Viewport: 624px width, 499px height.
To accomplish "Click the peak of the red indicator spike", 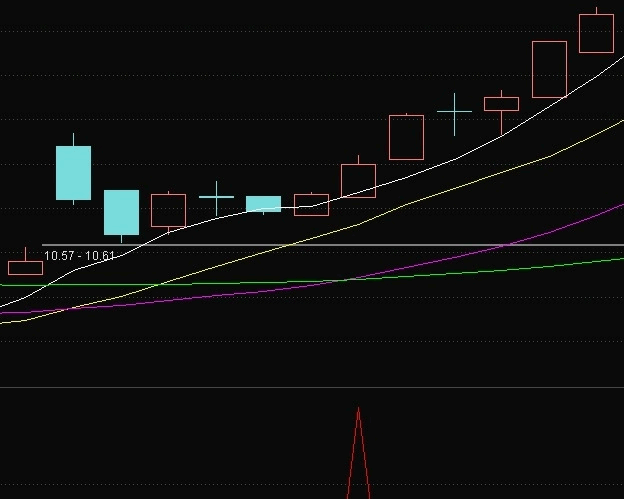I will point(358,408).
